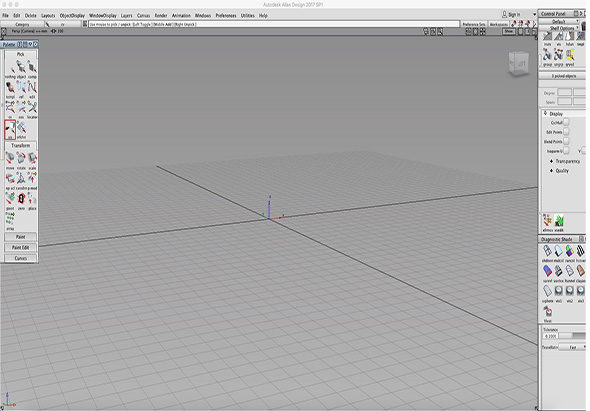The image size is (590, 411).
Task: Open the Paint palette tab
Action: (x=21, y=237)
